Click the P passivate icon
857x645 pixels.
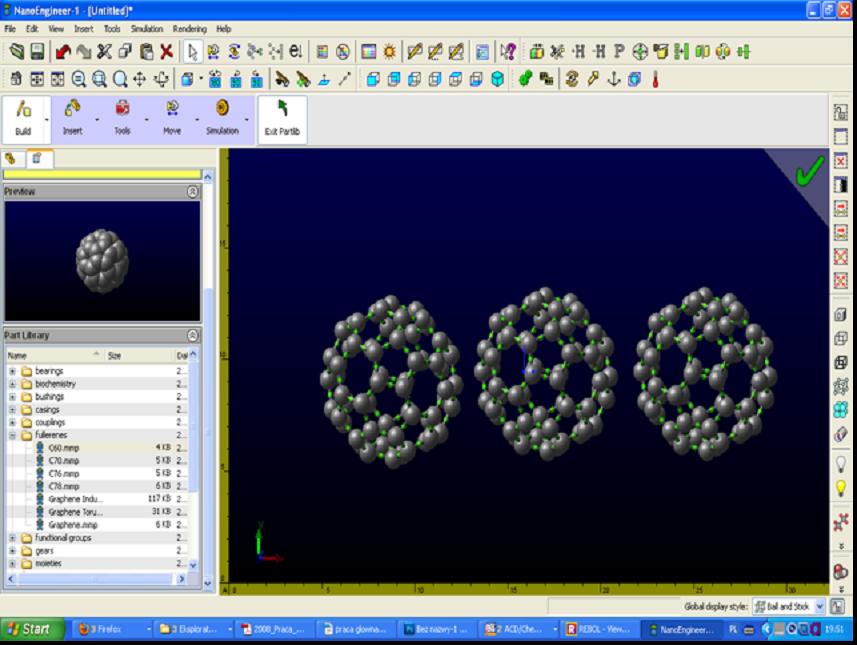point(619,51)
